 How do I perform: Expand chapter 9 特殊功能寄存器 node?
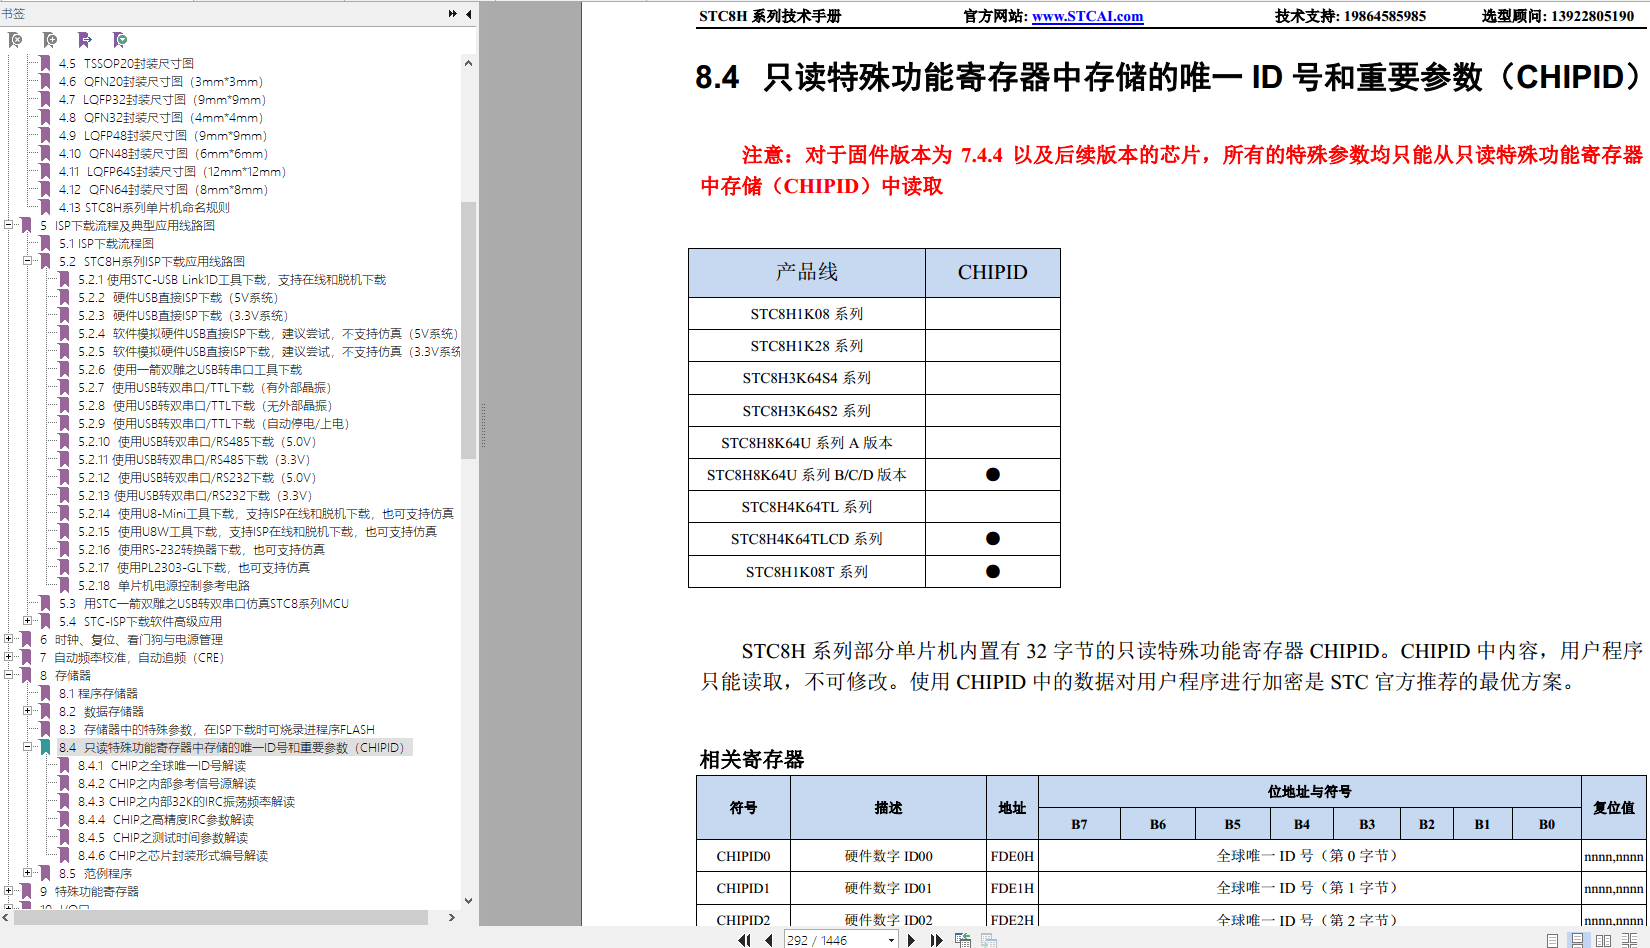(x=9, y=891)
